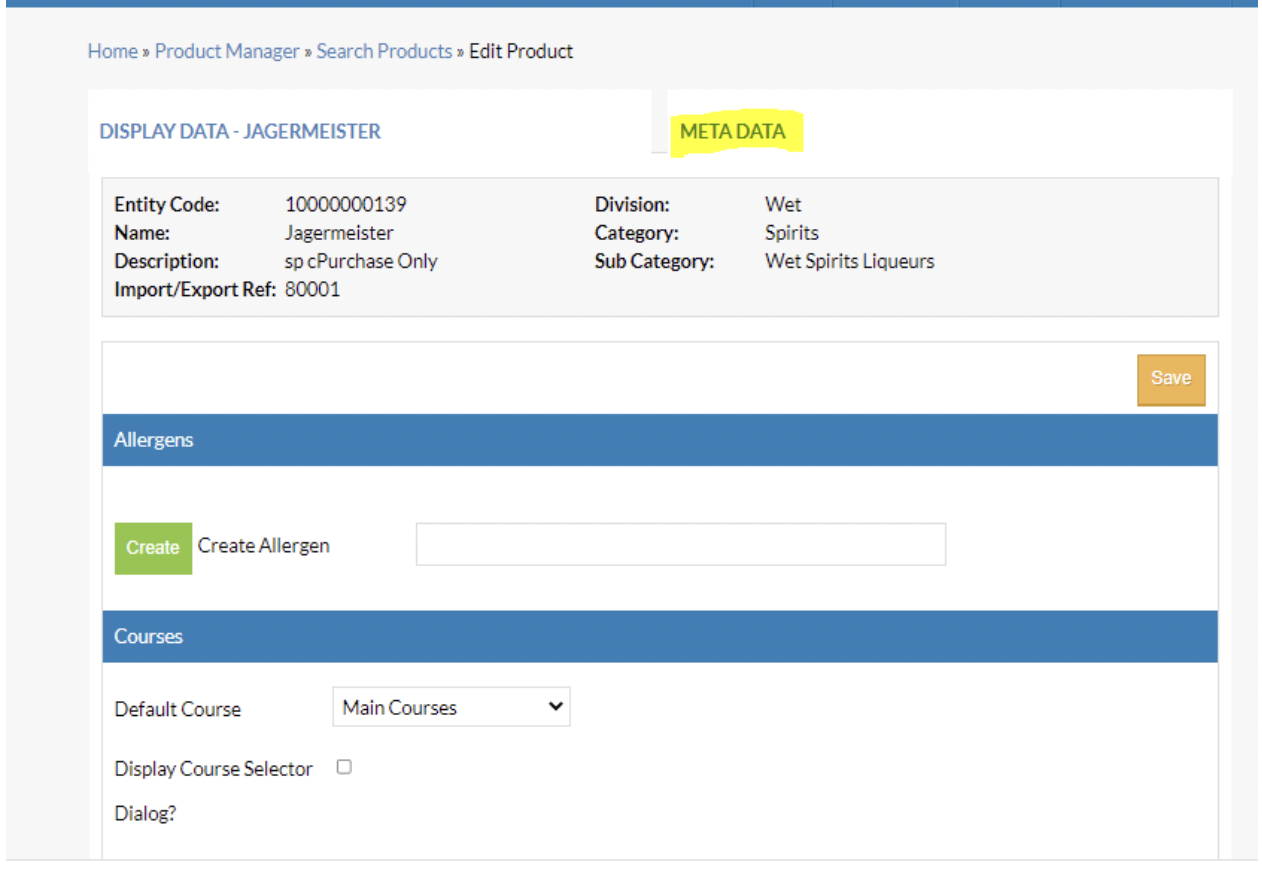Click the Import/Export Ref value 80001
The width and height of the screenshot is (1262, 882).
[312, 291]
